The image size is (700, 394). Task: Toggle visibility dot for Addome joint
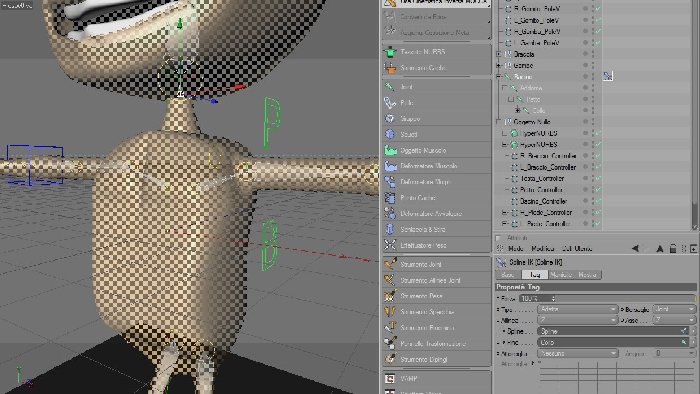tap(585, 88)
